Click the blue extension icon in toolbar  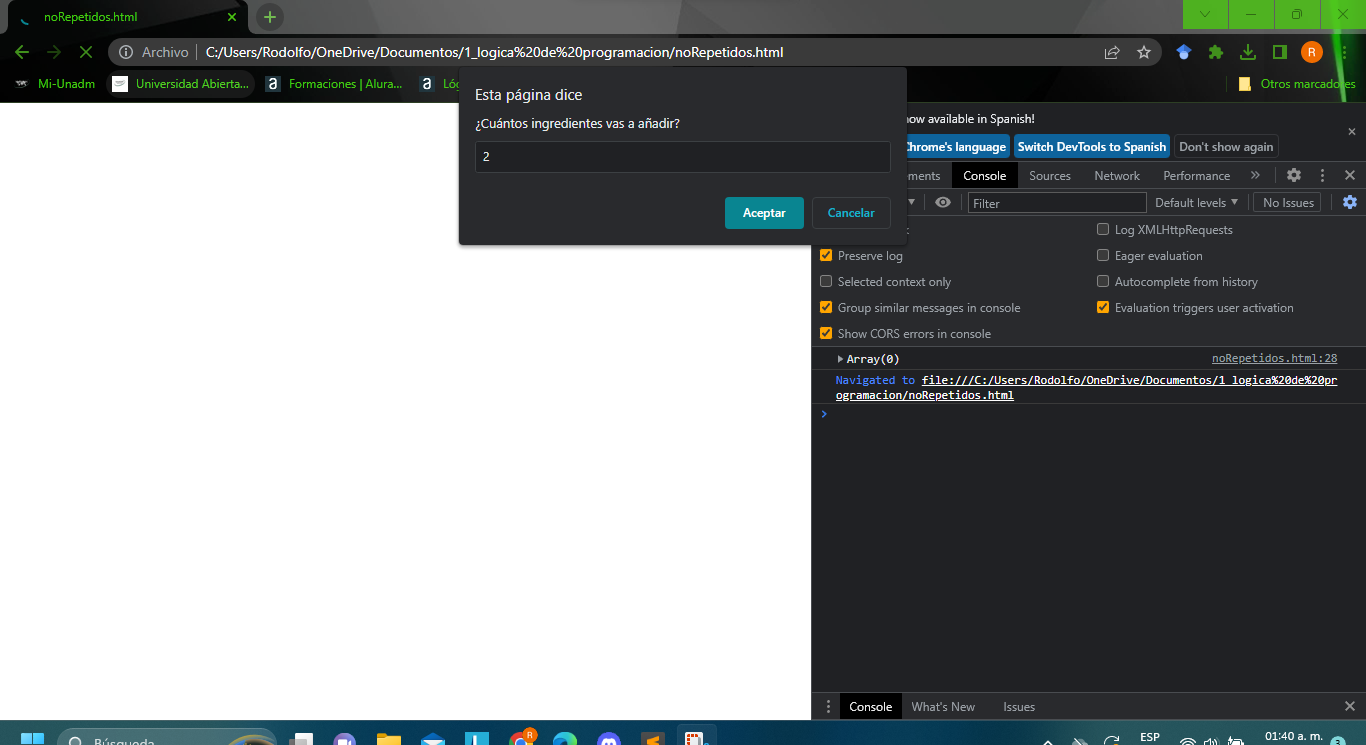(x=1184, y=52)
